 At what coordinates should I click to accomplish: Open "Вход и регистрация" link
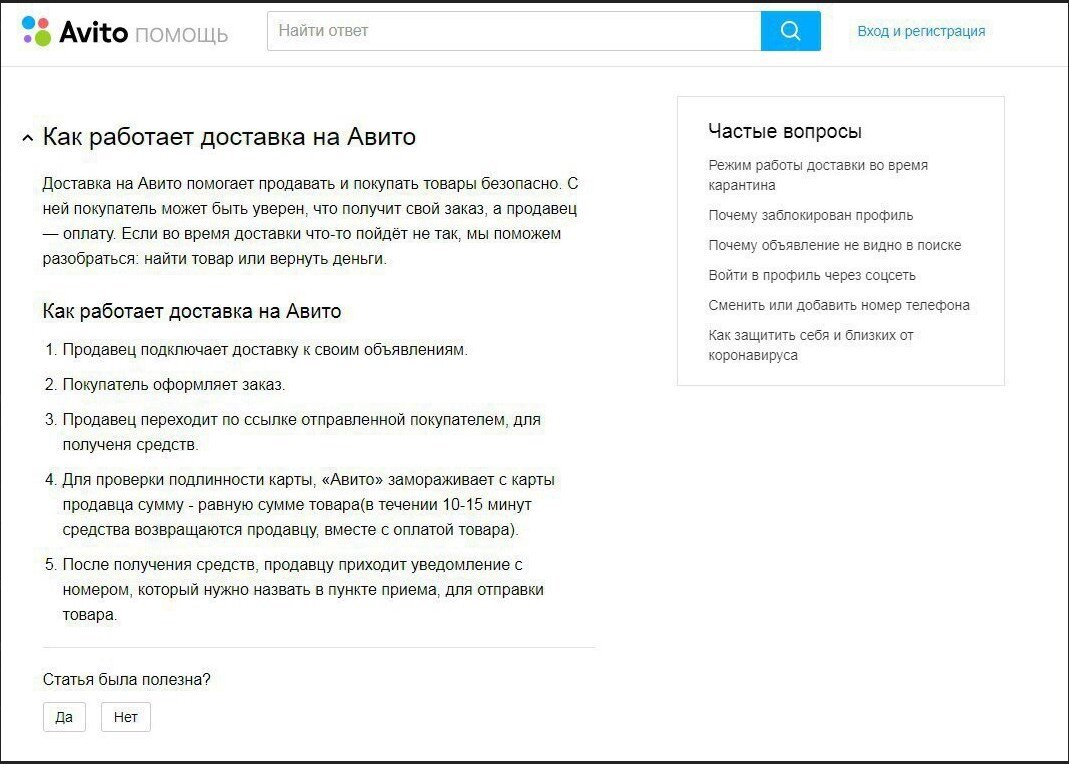[x=921, y=31]
